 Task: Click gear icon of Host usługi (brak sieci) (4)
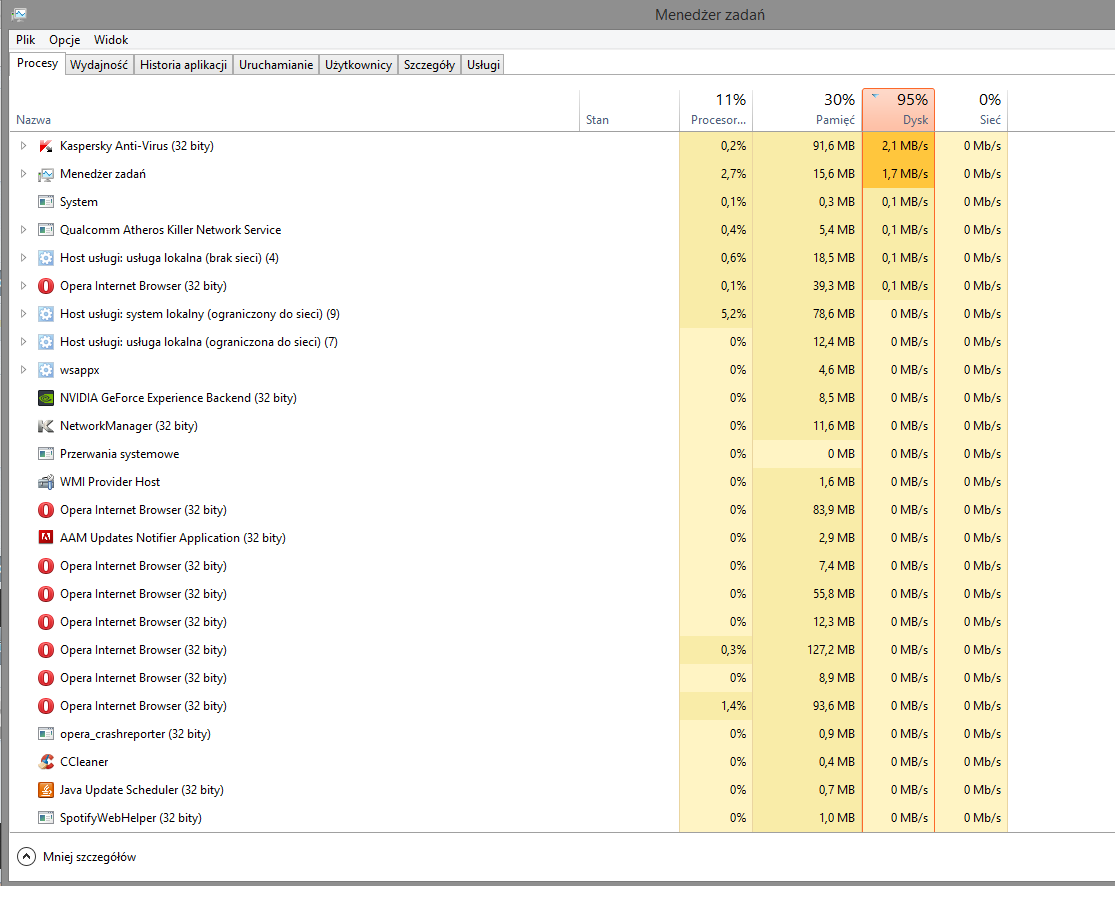46,258
